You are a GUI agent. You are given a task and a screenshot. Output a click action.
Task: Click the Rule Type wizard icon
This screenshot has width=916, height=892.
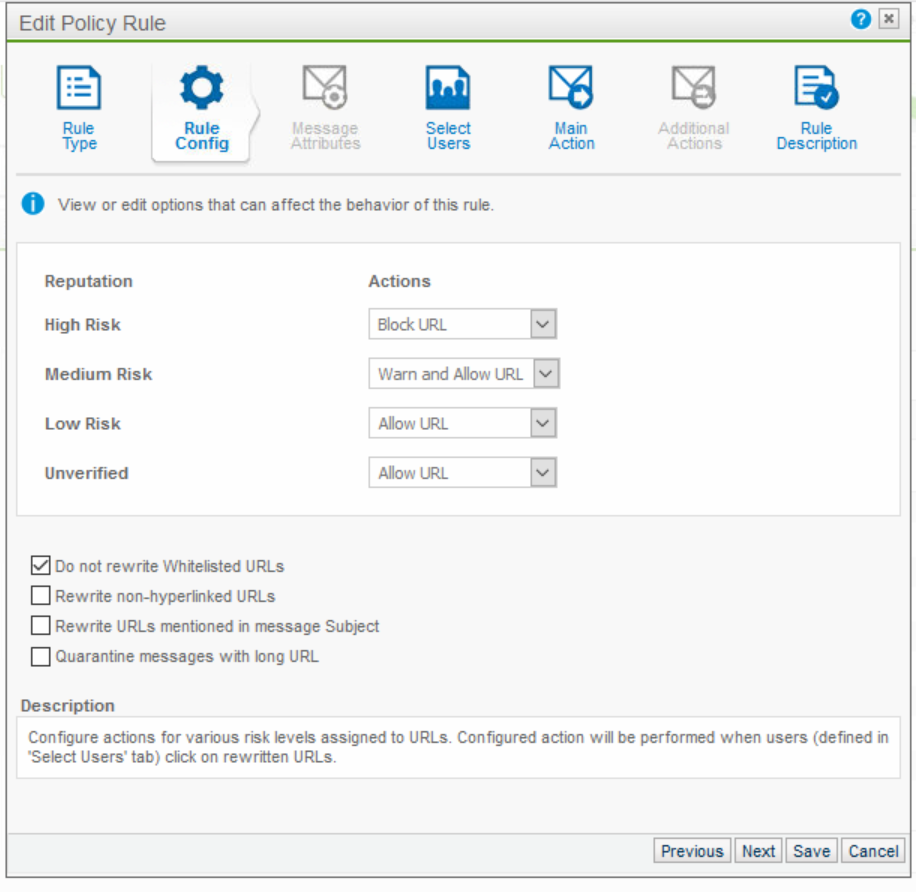click(x=79, y=89)
